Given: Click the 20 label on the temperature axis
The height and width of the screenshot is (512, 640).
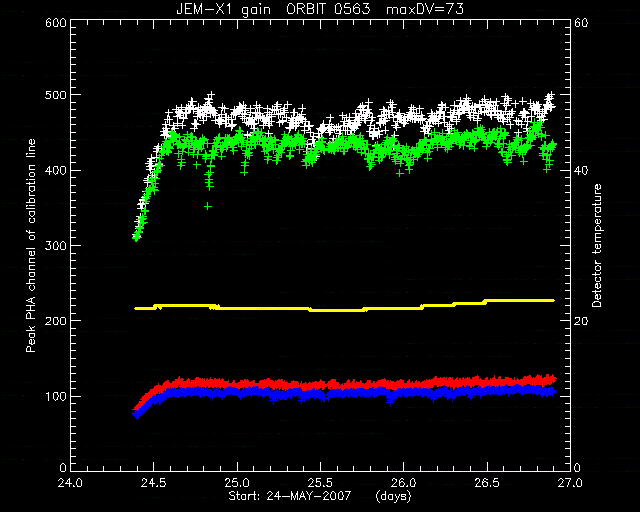Looking at the screenshot, I should pos(581,321).
